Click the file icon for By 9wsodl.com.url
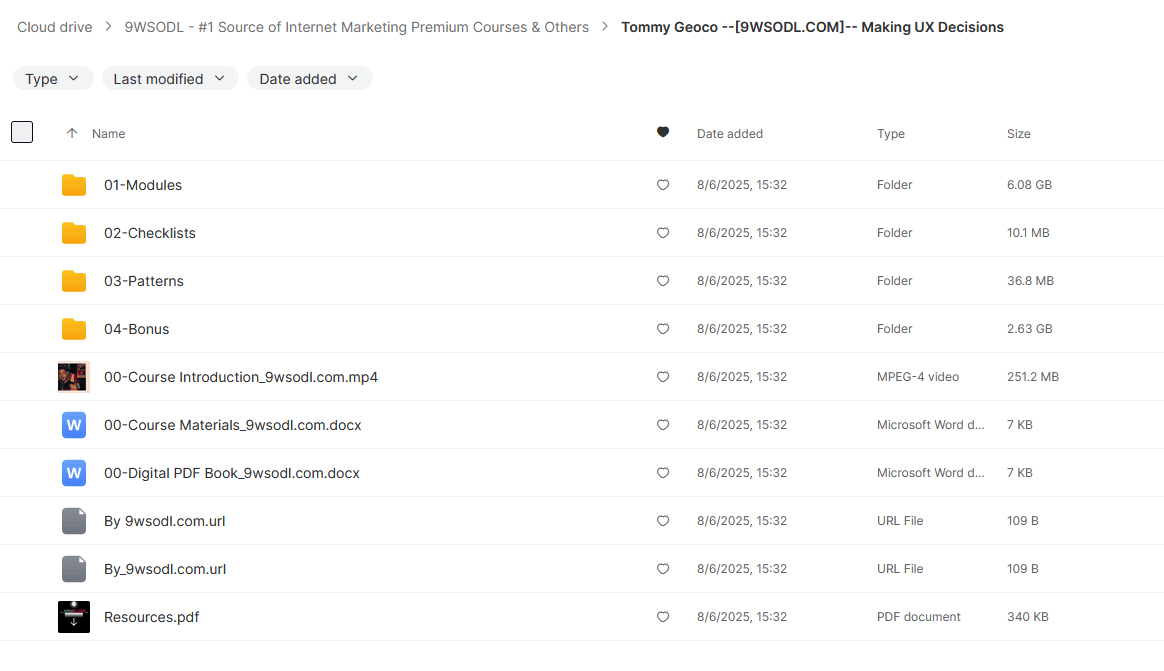 pos(74,521)
